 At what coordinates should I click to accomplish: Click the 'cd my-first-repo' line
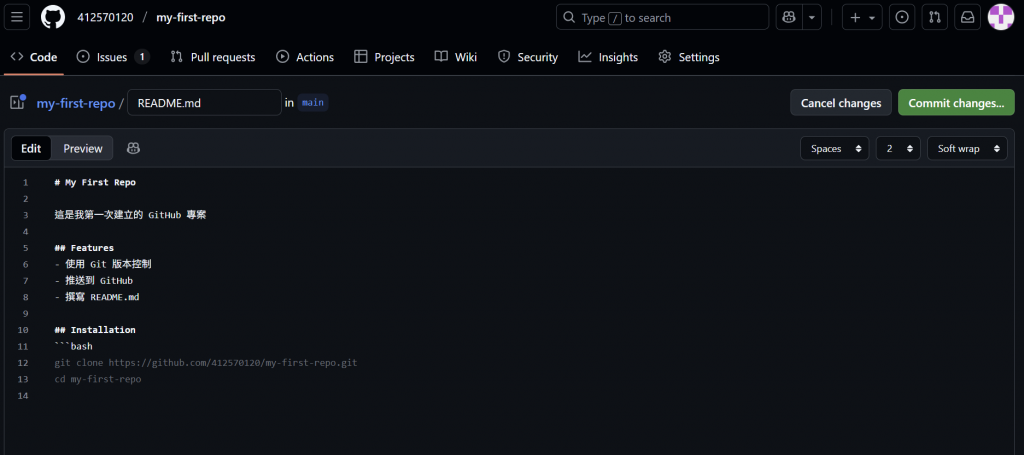click(98, 379)
